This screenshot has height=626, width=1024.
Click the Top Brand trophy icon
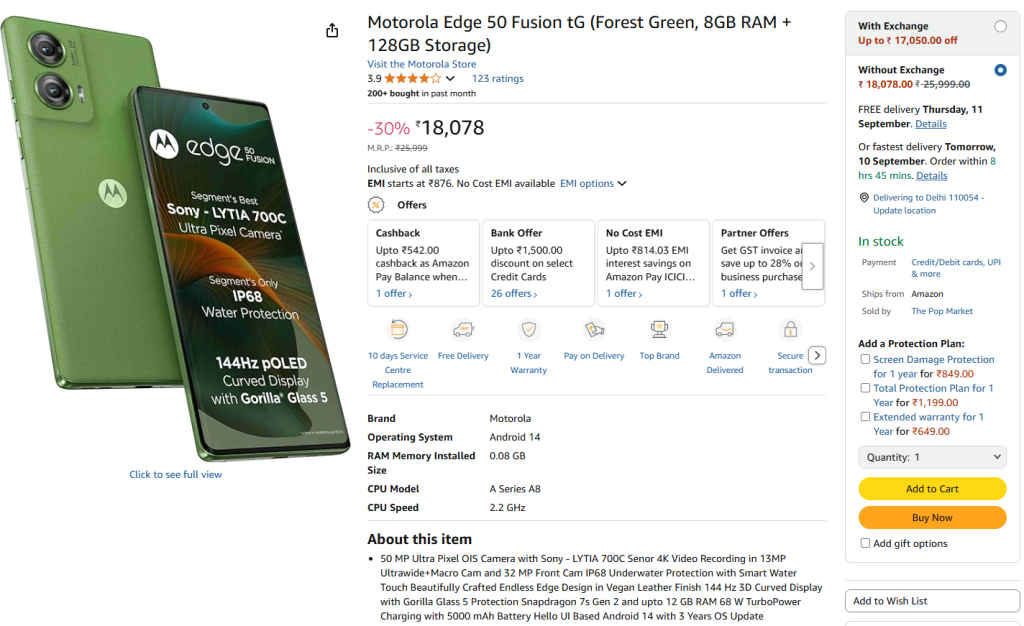[658, 328]
